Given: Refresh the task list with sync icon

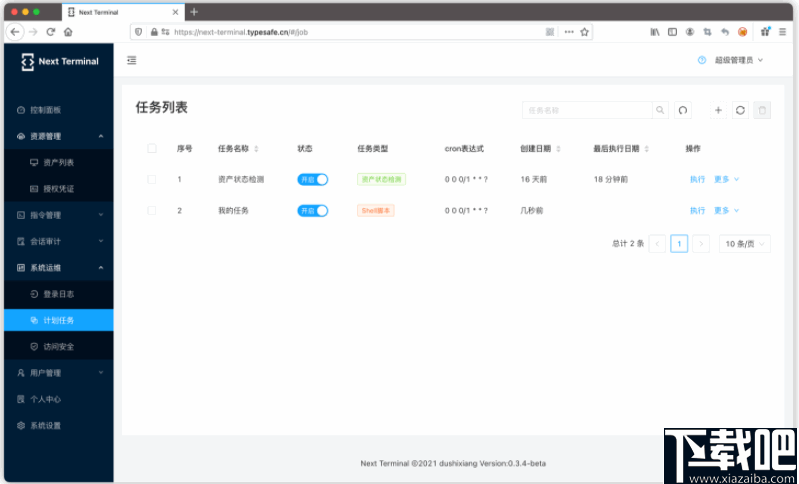Looking at the screenshot, I should 740,110.
